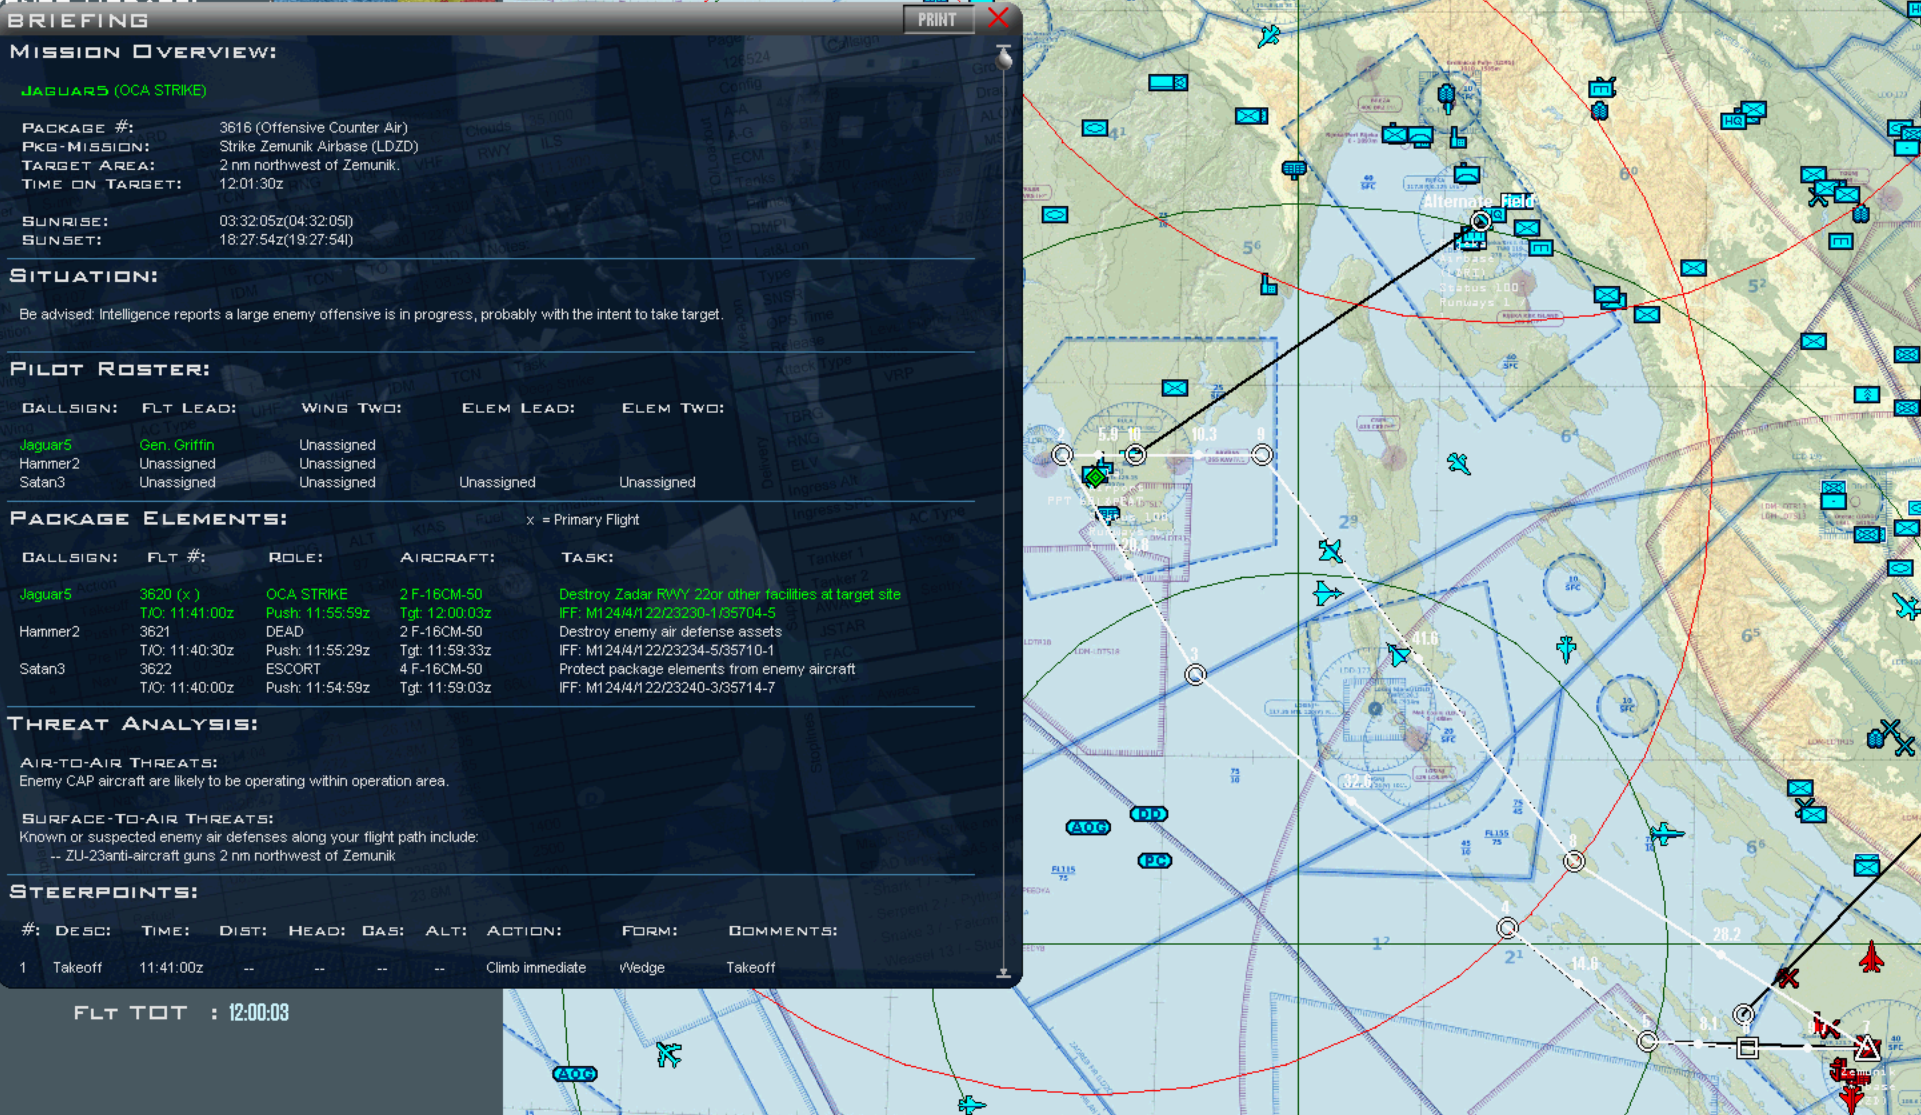Screen dimensions: 1921x1115
Task: Click the ZU-23 anti-aircraft guns threat line
Action: [x=223, y=856]
